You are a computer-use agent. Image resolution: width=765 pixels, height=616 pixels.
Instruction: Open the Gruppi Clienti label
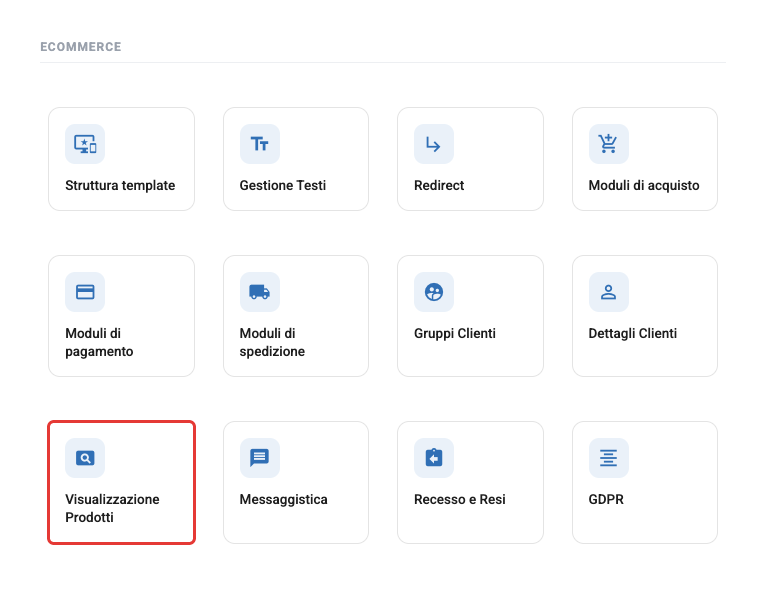[x=455, y=333]
